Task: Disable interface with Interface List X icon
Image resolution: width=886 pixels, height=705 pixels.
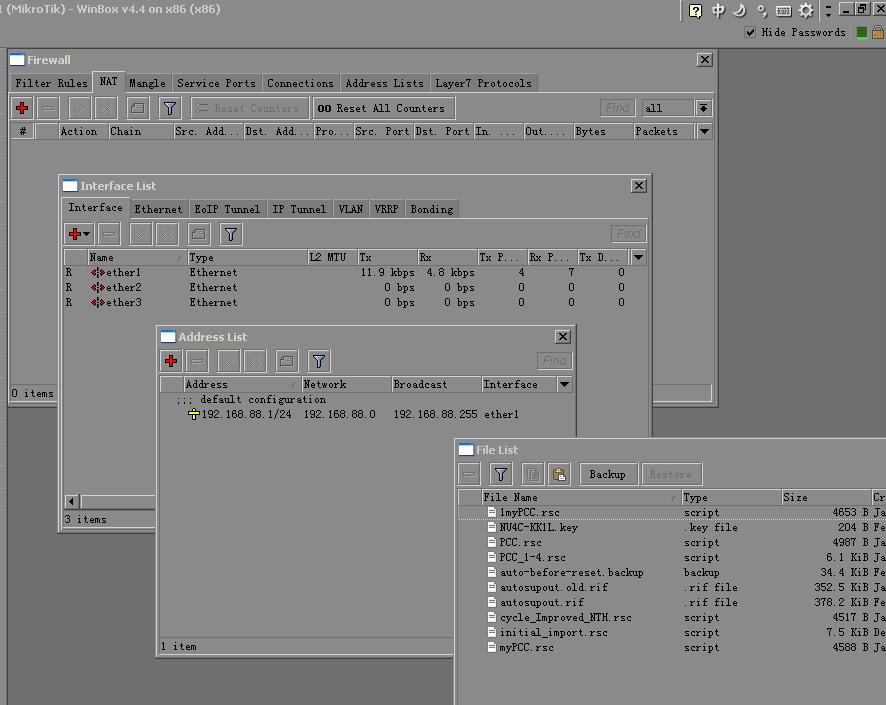Action: (167, 234)
